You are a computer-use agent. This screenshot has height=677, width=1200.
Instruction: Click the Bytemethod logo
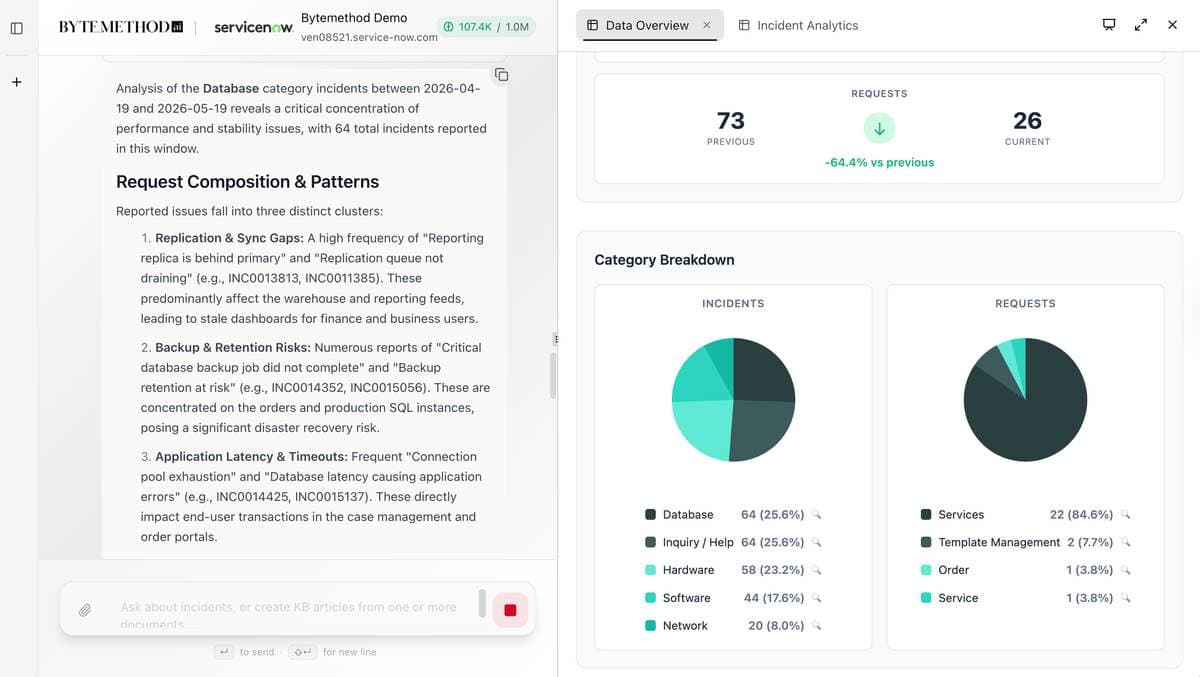121,27
